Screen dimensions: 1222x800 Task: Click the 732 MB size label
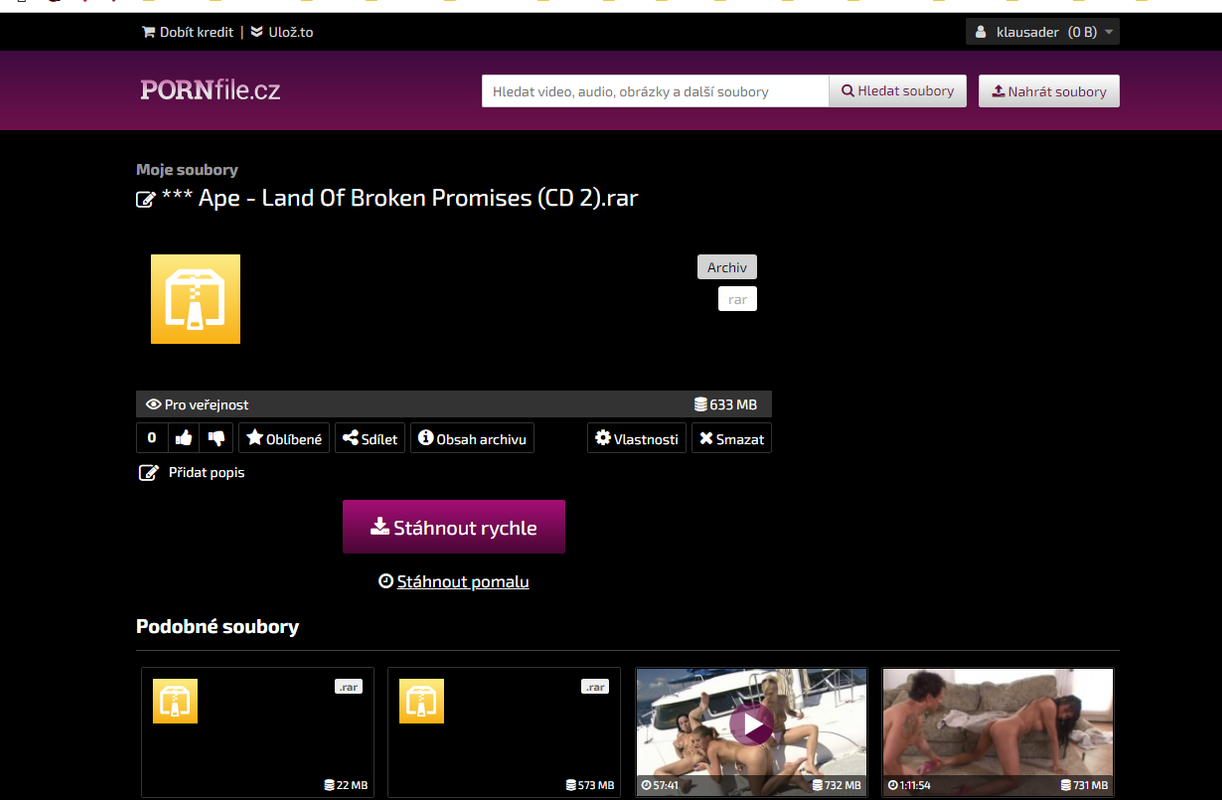click(x=837, y=785)
